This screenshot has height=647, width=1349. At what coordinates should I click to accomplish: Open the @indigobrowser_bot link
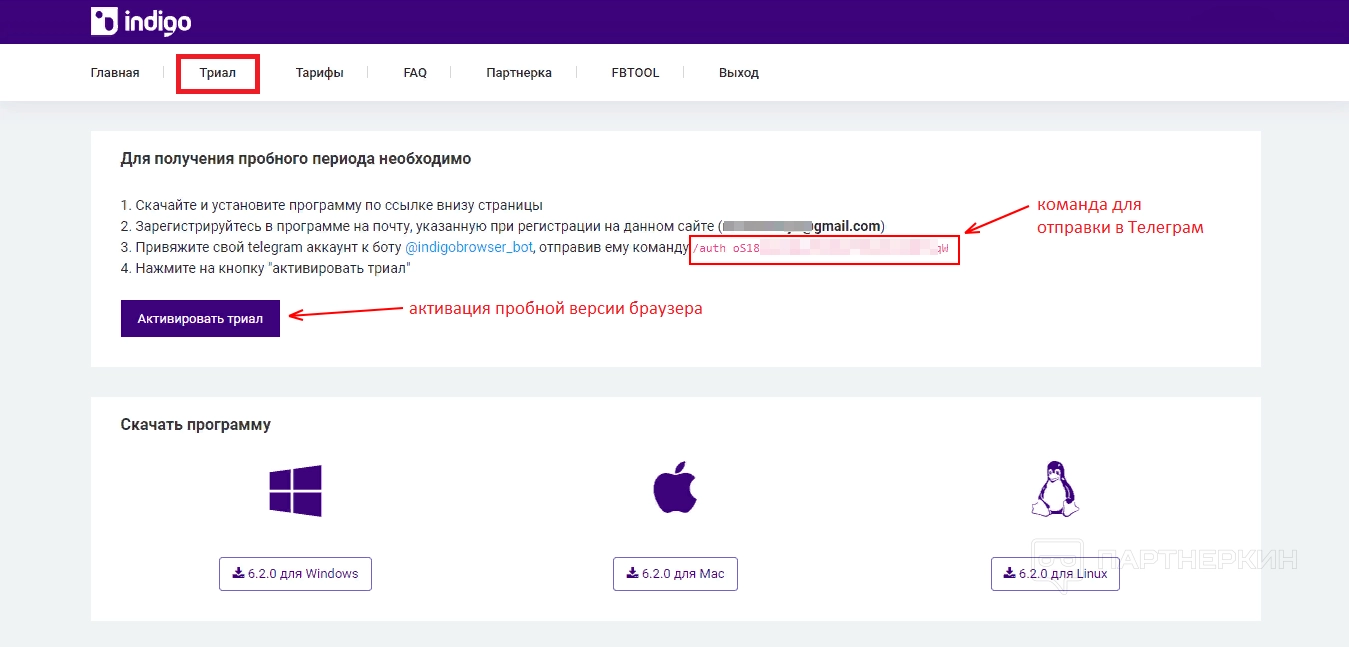[468, 247]
